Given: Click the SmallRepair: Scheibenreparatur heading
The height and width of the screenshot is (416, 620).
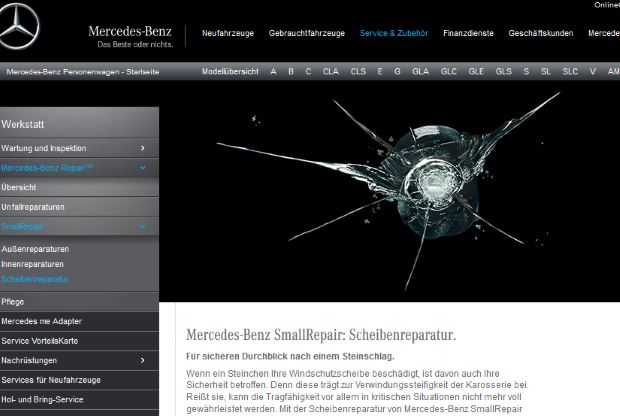Looking at the screenshot, I should (321, 335).
